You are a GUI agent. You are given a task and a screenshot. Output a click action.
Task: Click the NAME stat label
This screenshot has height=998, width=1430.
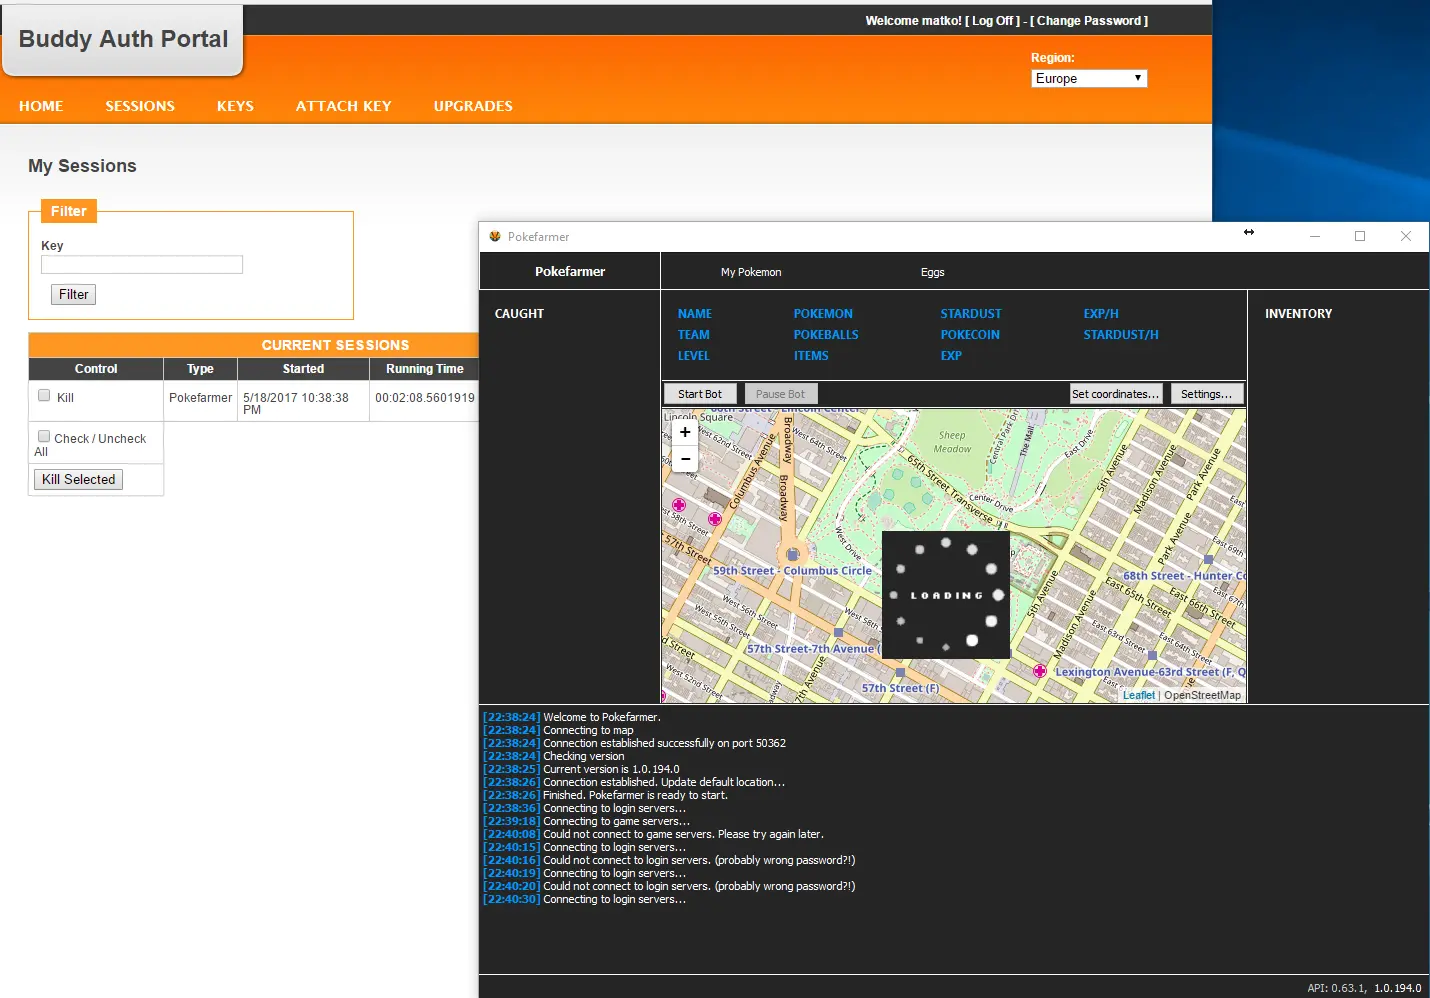pyautogui.click(x=695, y=314)
